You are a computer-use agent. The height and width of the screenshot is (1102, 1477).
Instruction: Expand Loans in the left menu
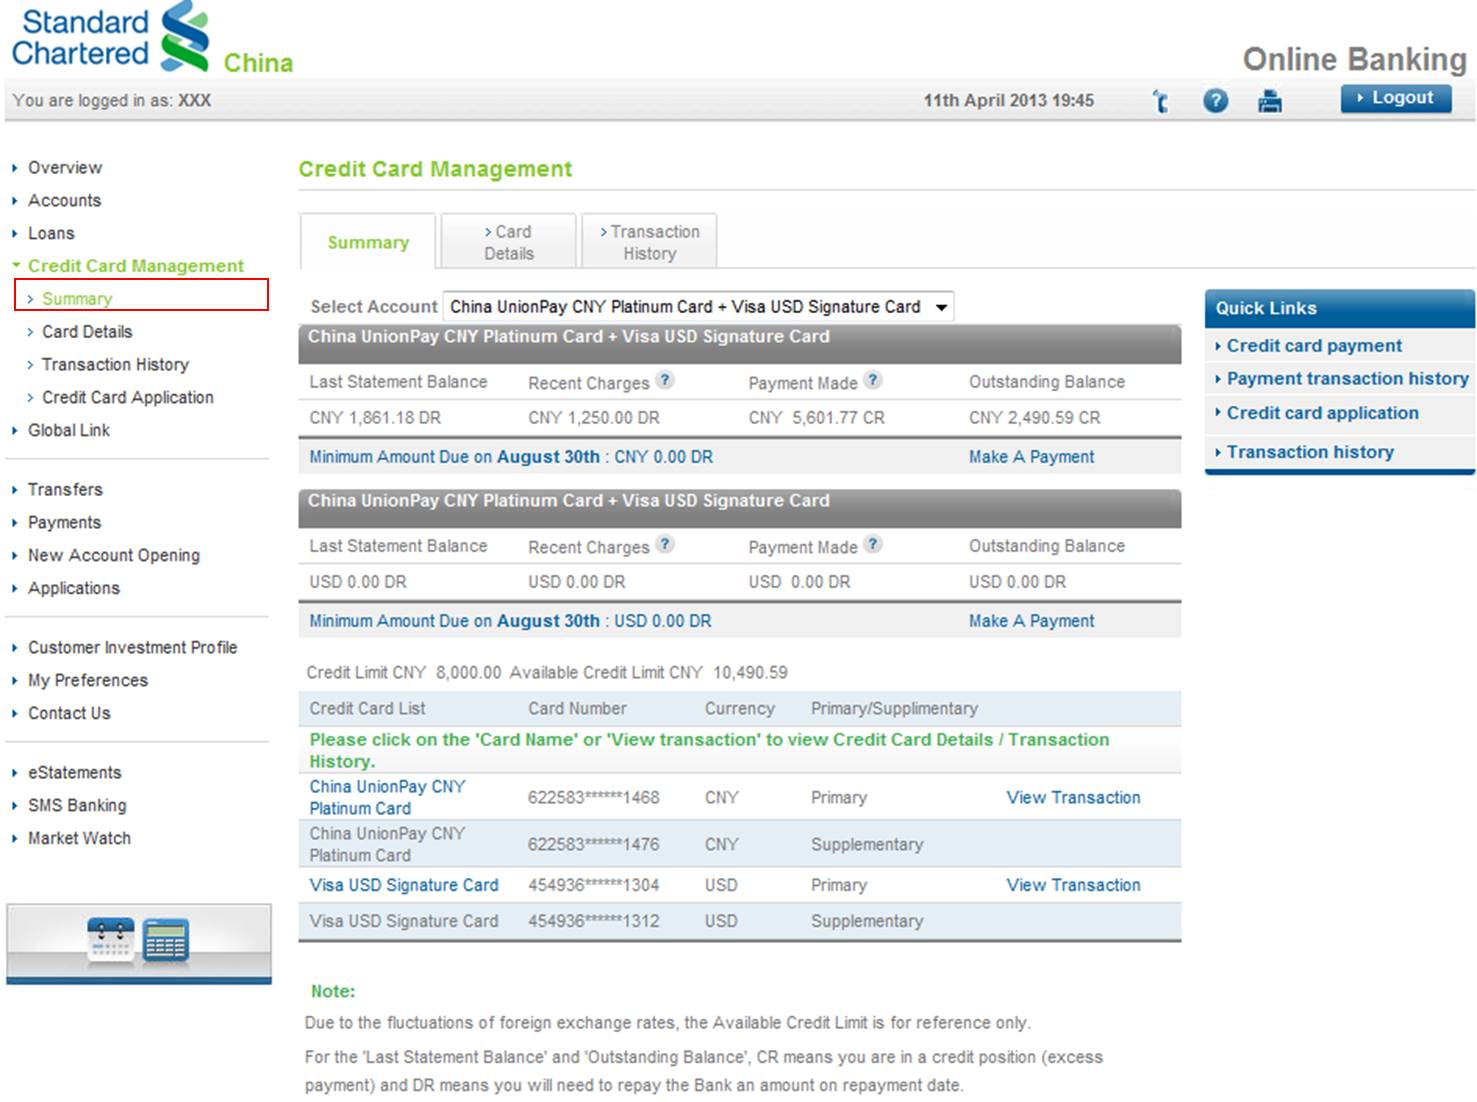tap(51, 233)
